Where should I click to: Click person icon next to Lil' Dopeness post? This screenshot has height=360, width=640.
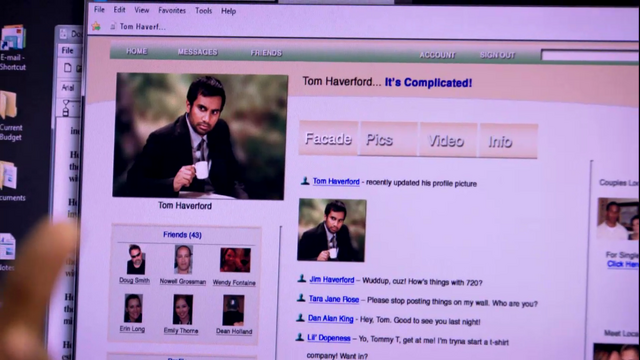300,337
